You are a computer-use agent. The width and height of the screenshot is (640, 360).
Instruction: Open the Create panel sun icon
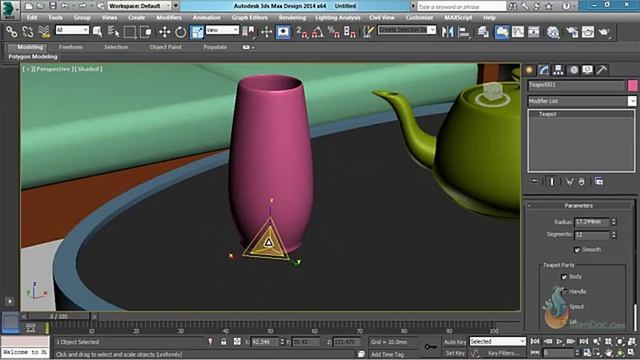click(530, 70)
